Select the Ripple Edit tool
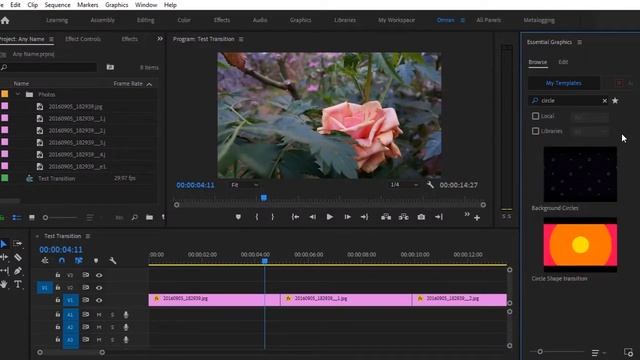The height and width of the screenshot is (360, 640). 4,257
